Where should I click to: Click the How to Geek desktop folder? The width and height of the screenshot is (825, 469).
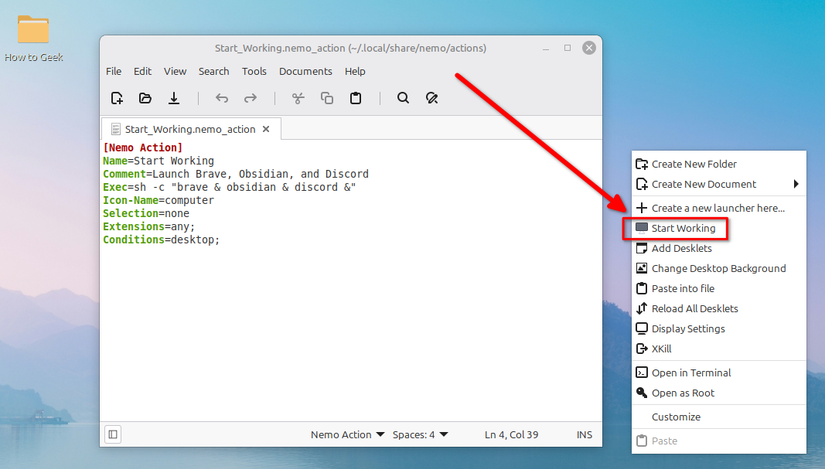click(x=33, y=38)
